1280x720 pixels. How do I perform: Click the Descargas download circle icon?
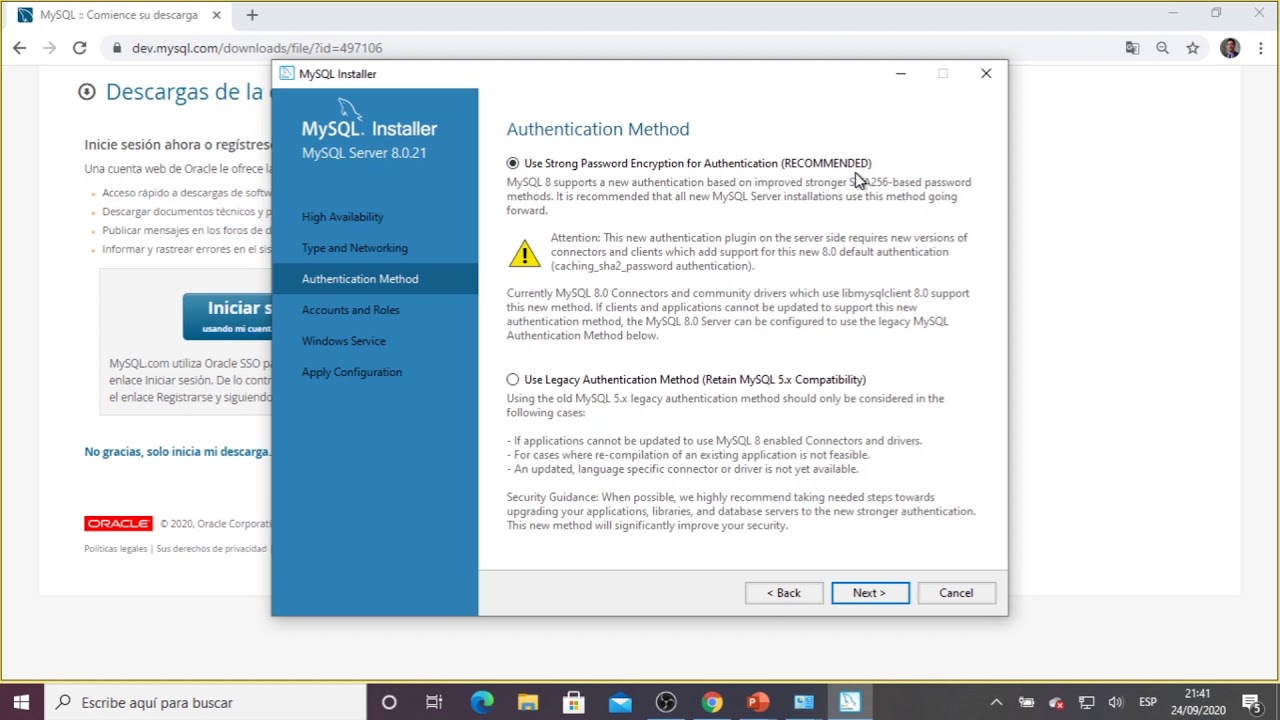point(87,92)
